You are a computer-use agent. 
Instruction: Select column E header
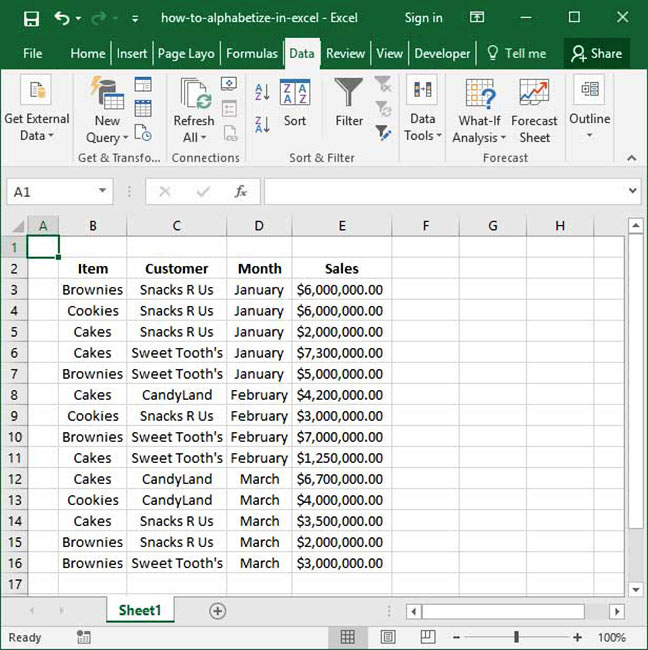[342, 226]
